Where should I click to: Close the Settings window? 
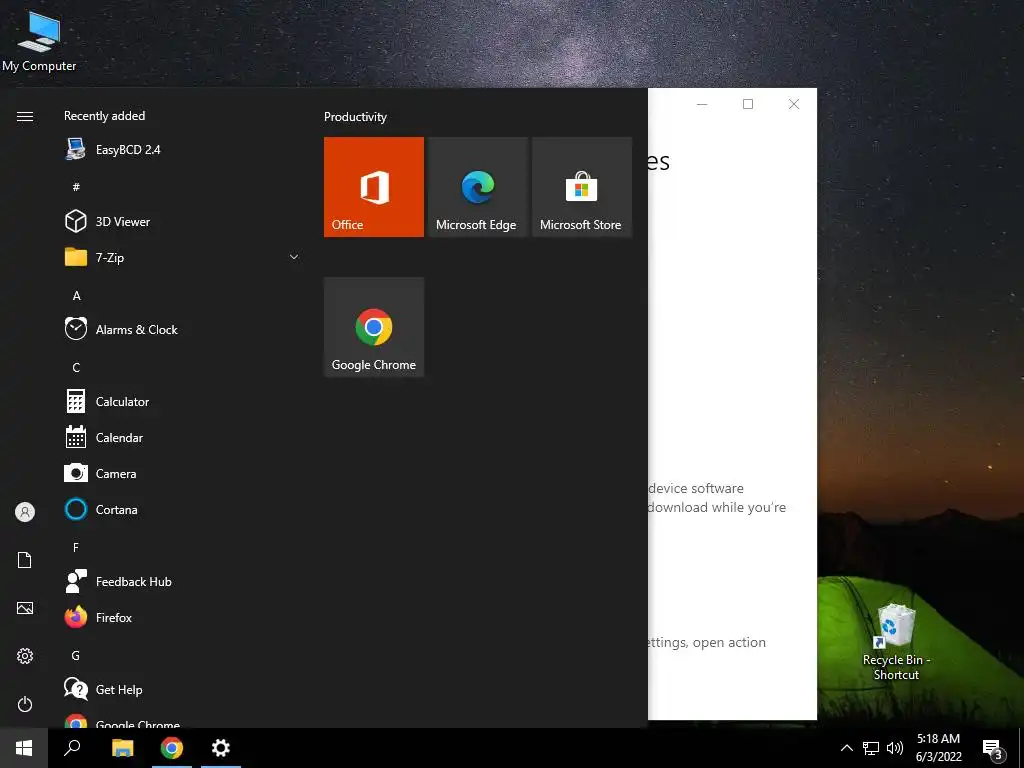pyautogui.click(x=793, y=104)
